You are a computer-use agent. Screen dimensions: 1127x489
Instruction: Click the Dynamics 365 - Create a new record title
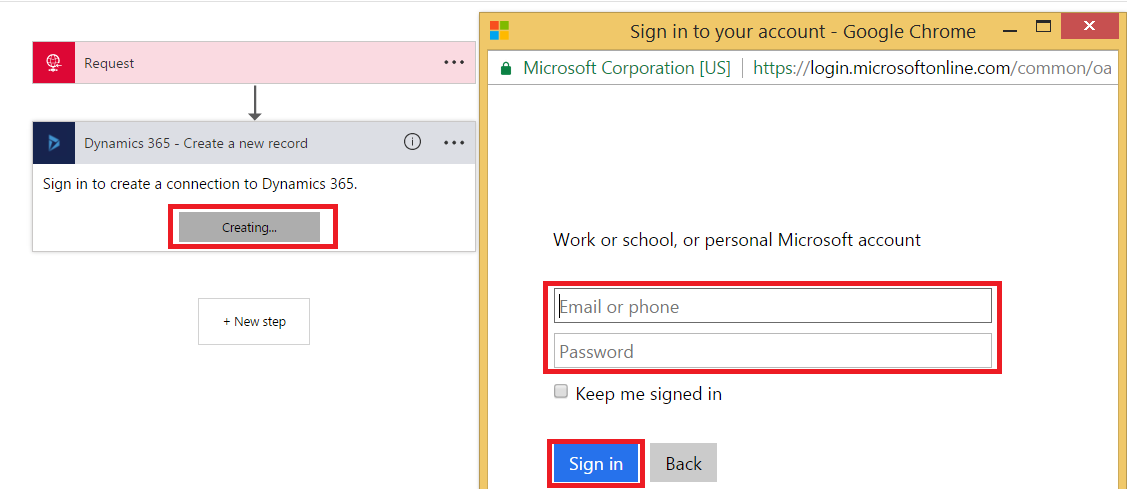pyautogui.click(x=196, y=143)
